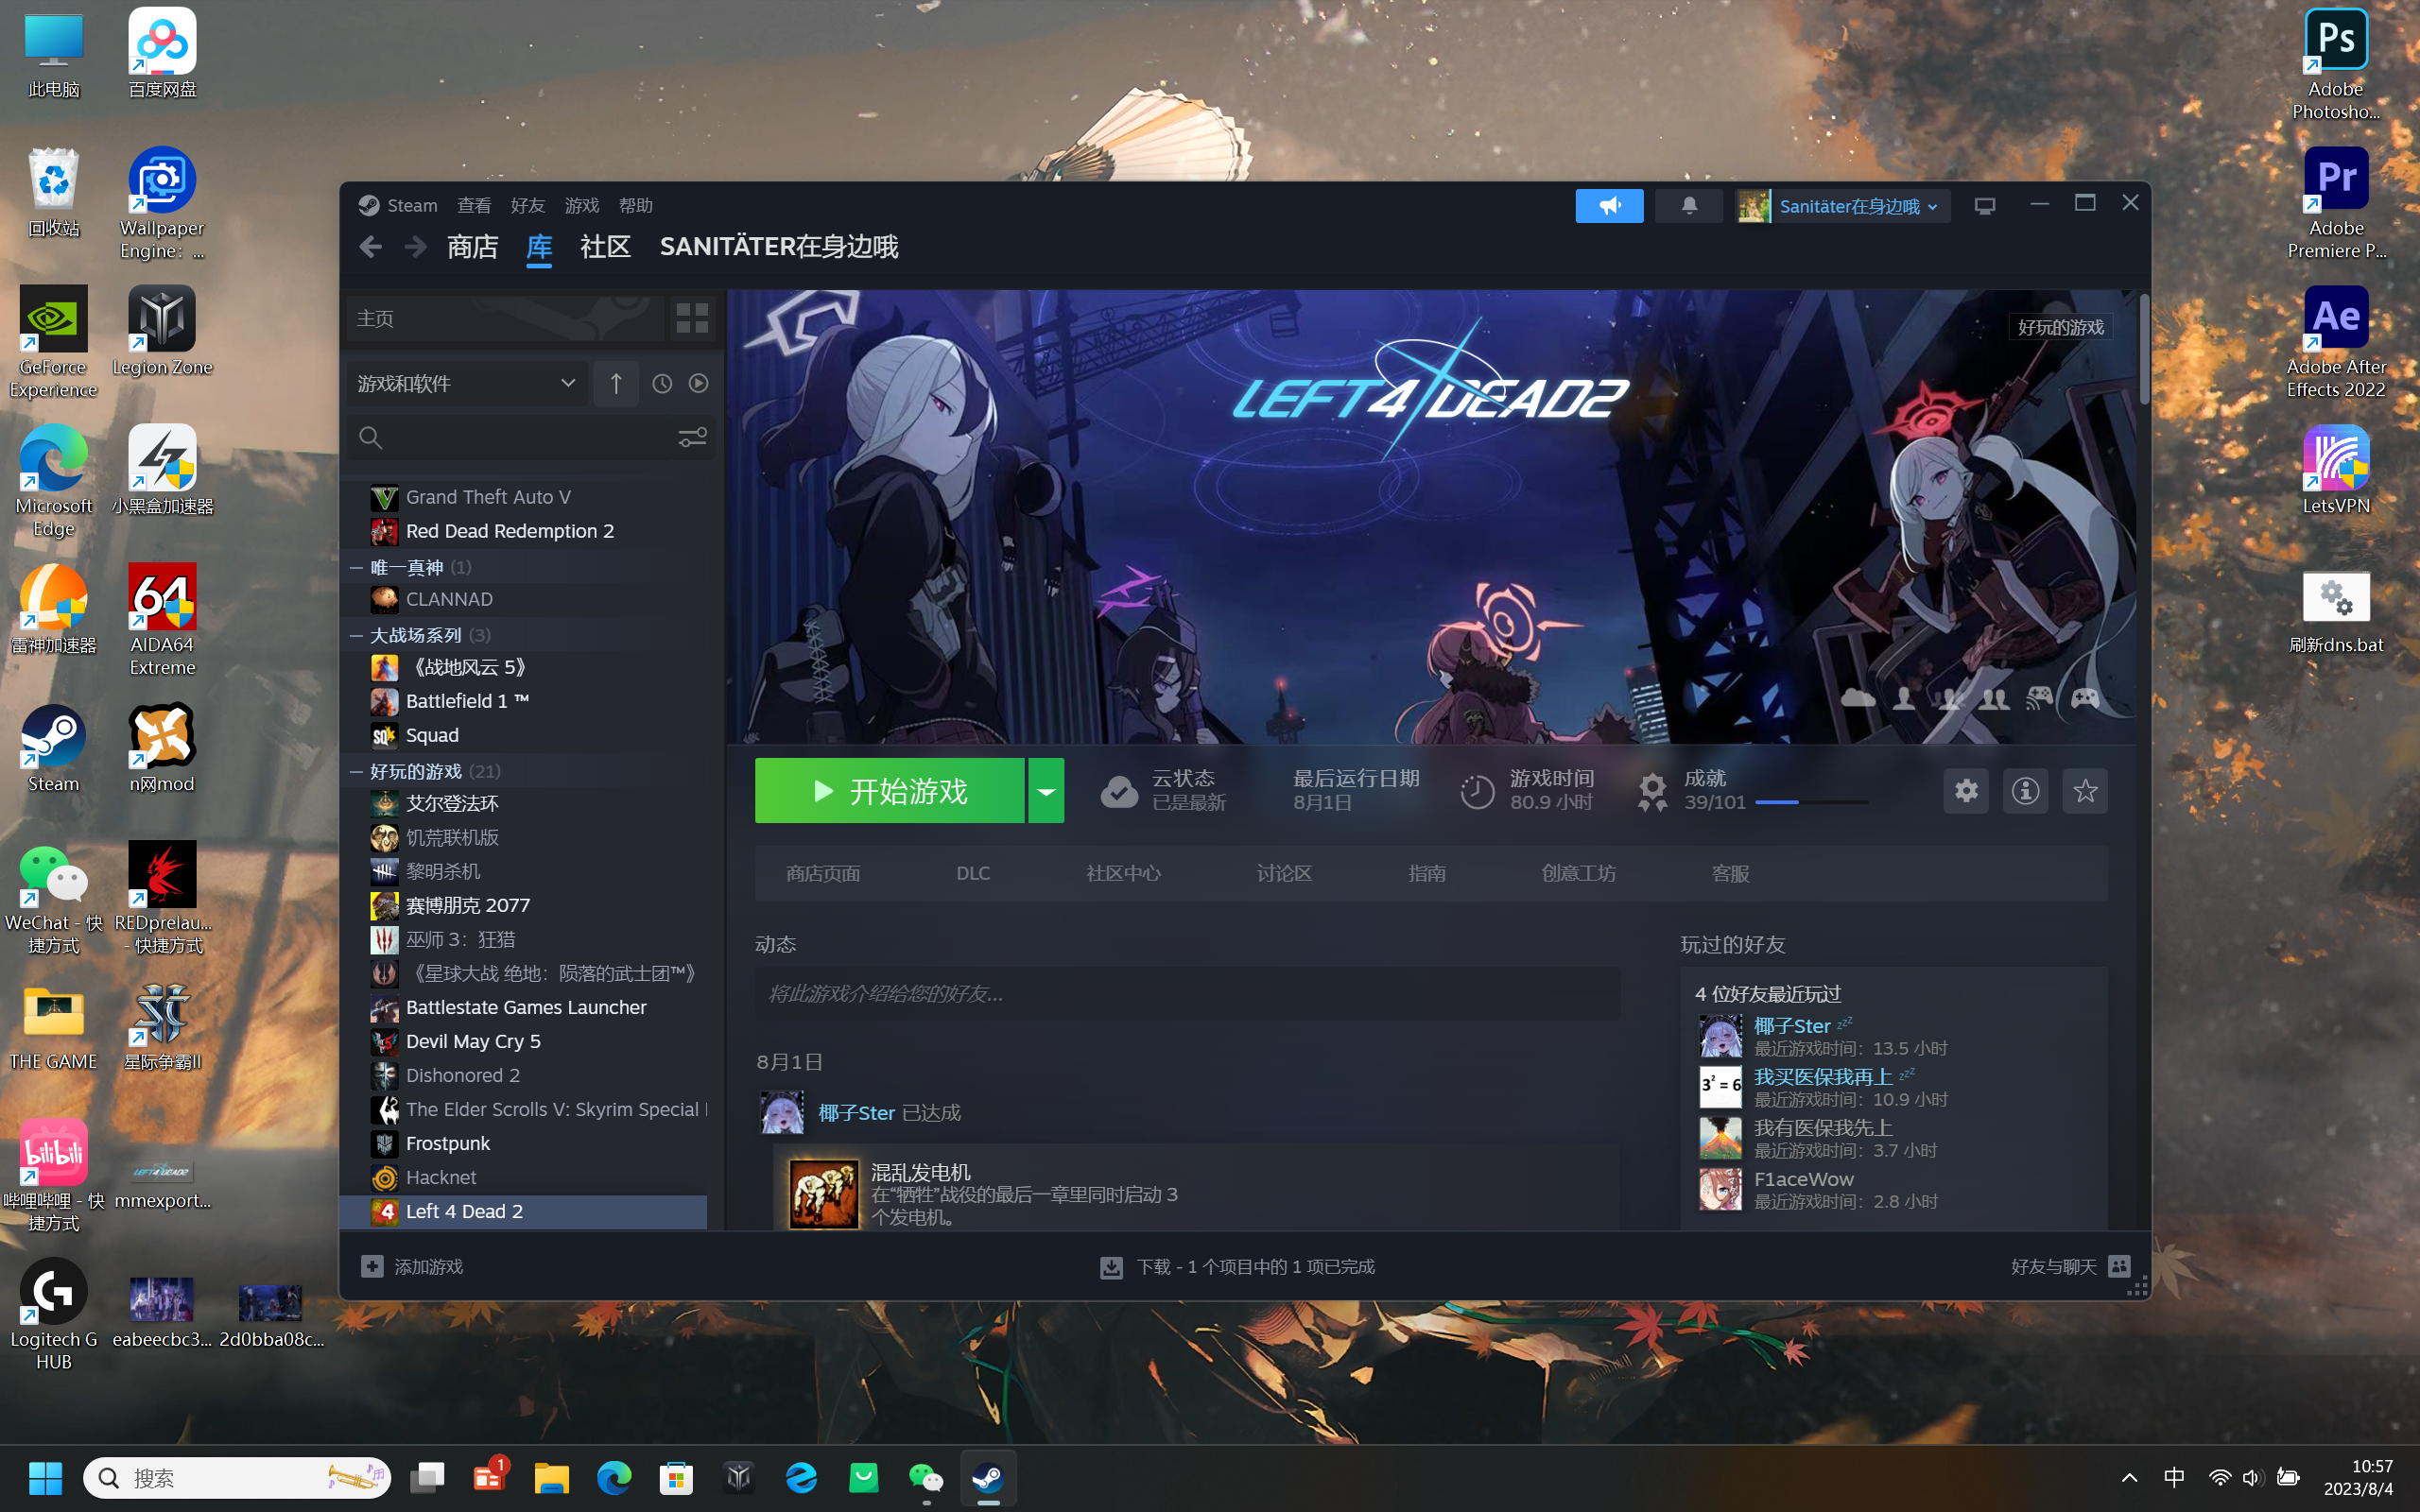
Task: Open advanced filter options in library search
Action: tap(692, 438)
